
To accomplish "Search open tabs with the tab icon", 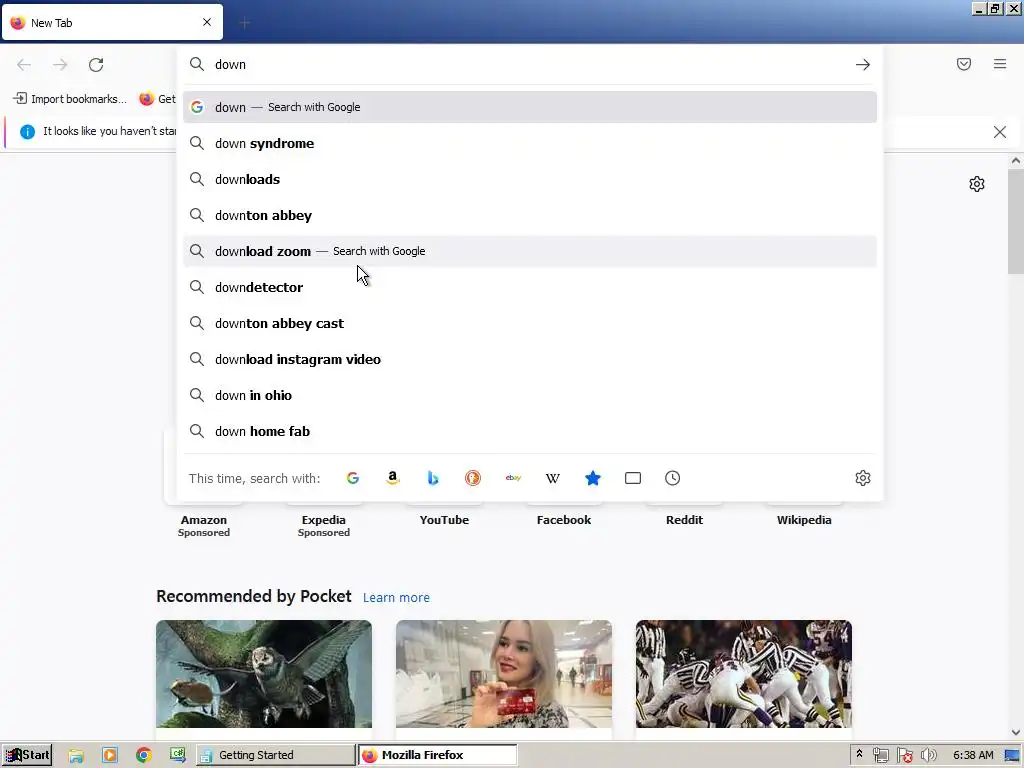I will (633, 478).
